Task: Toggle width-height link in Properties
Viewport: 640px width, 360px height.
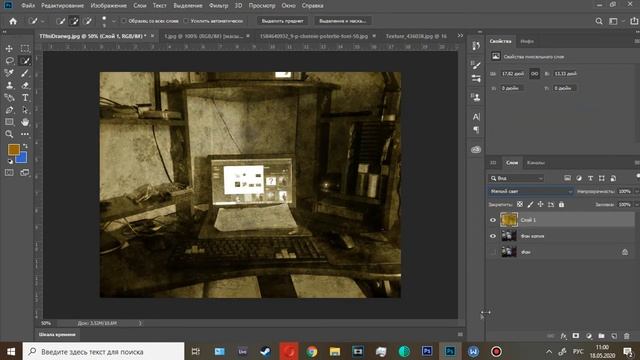Action: tap(534, 74)
